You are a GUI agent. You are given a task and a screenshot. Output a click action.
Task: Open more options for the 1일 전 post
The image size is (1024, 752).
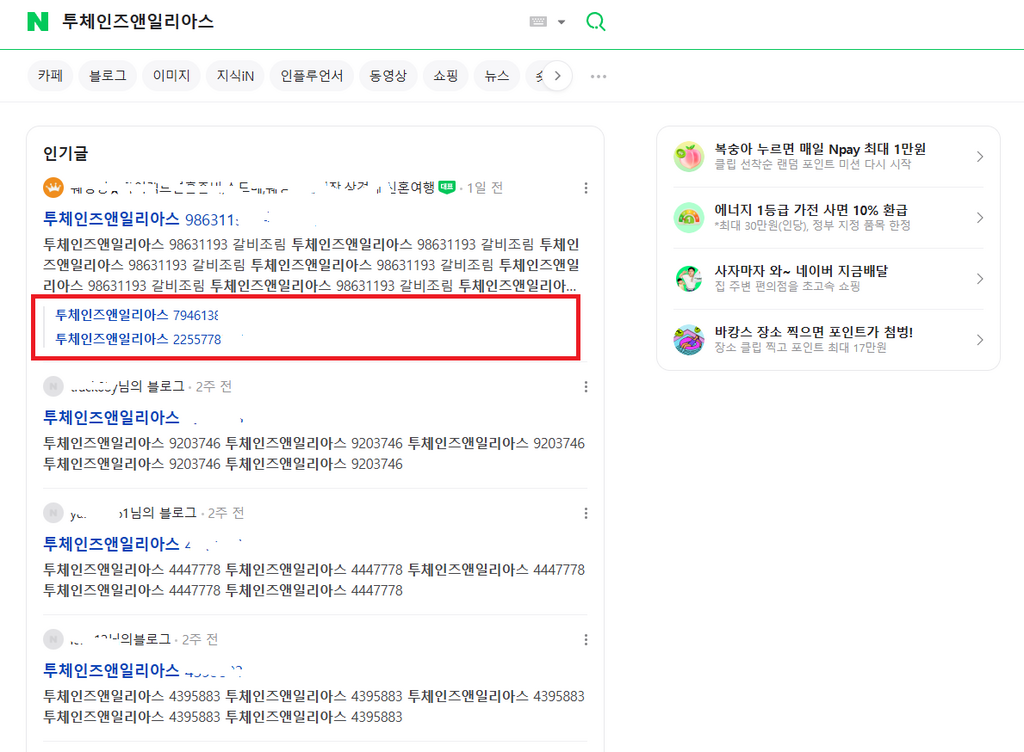coord(586,188)
